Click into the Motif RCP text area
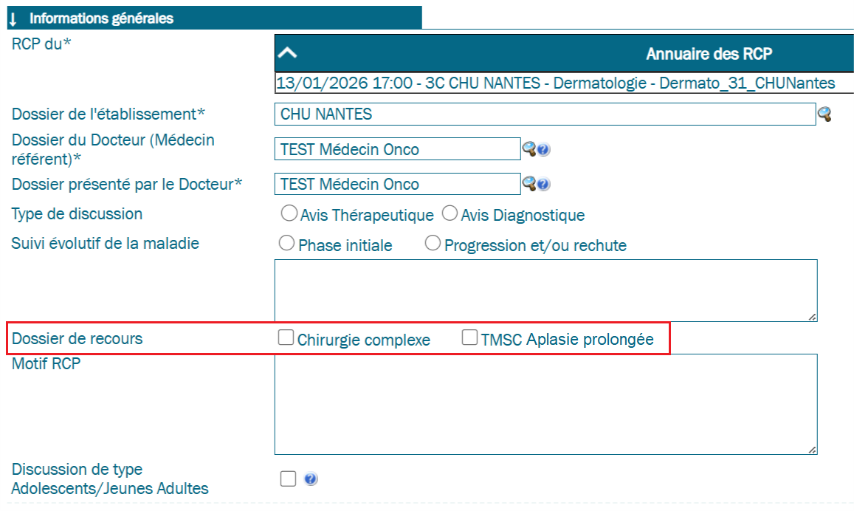 click(x=545, y=404)
